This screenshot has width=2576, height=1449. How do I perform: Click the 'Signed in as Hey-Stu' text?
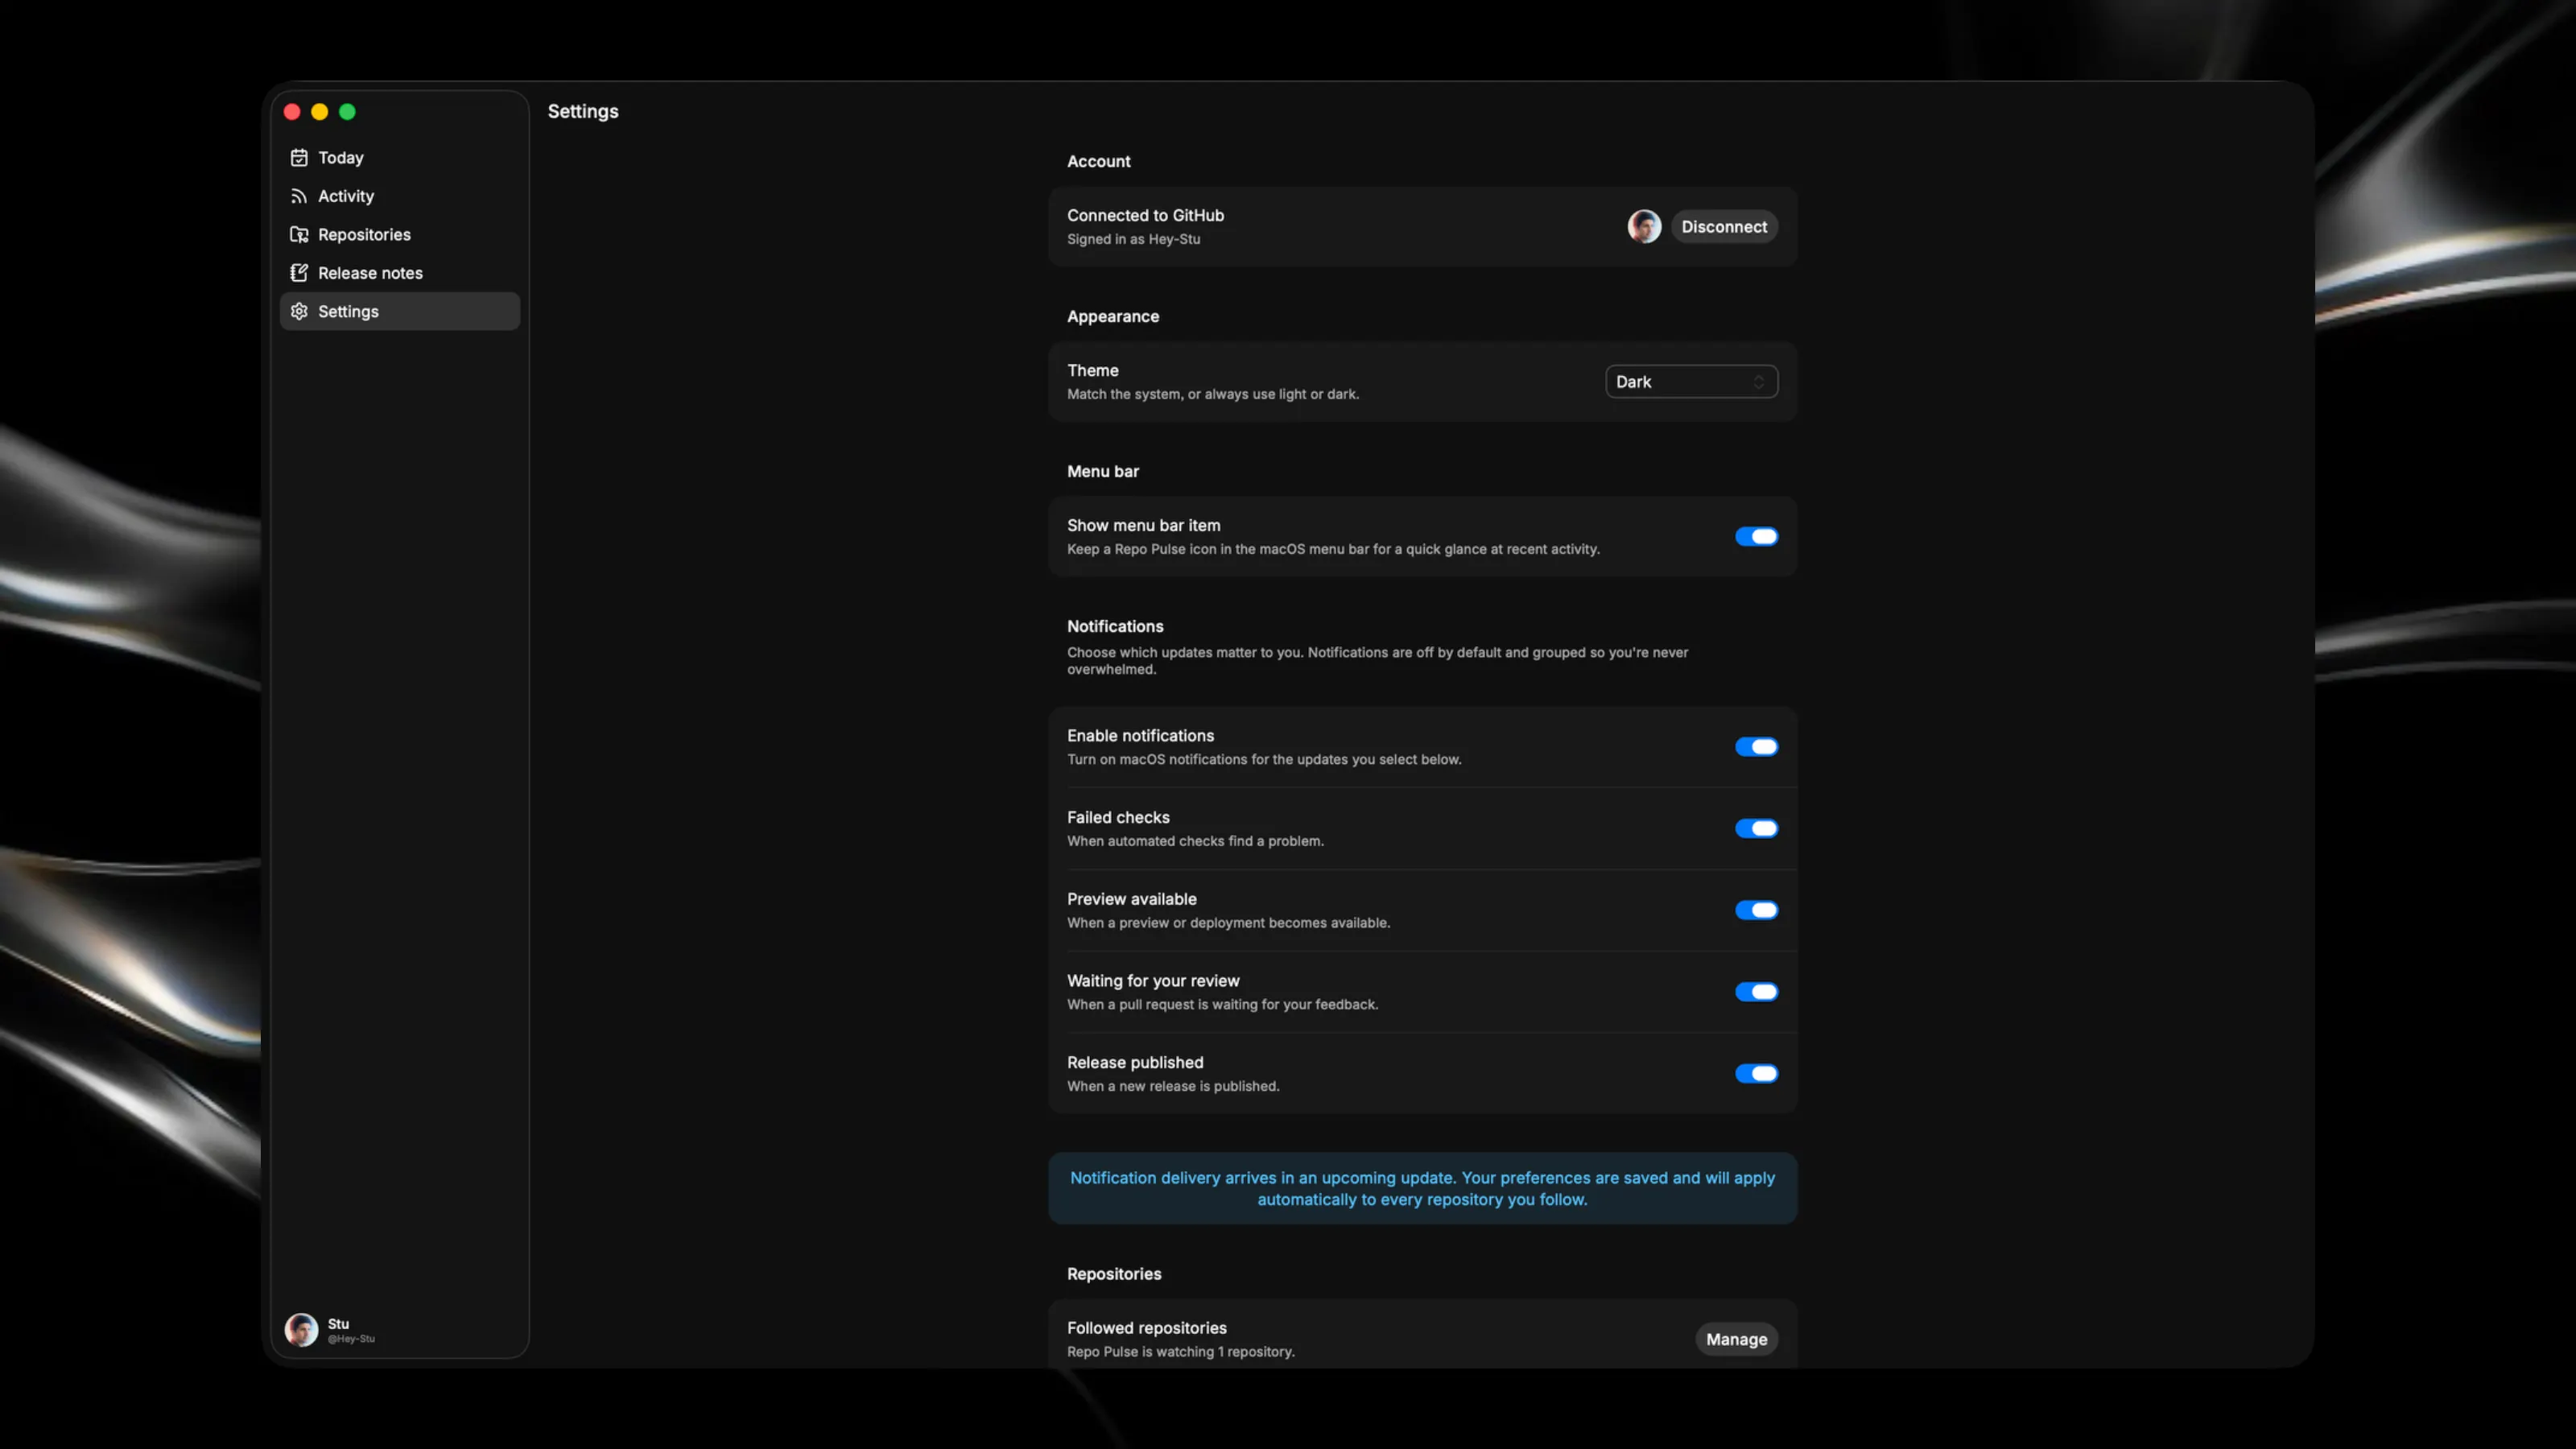click(x=1133, y=240)
